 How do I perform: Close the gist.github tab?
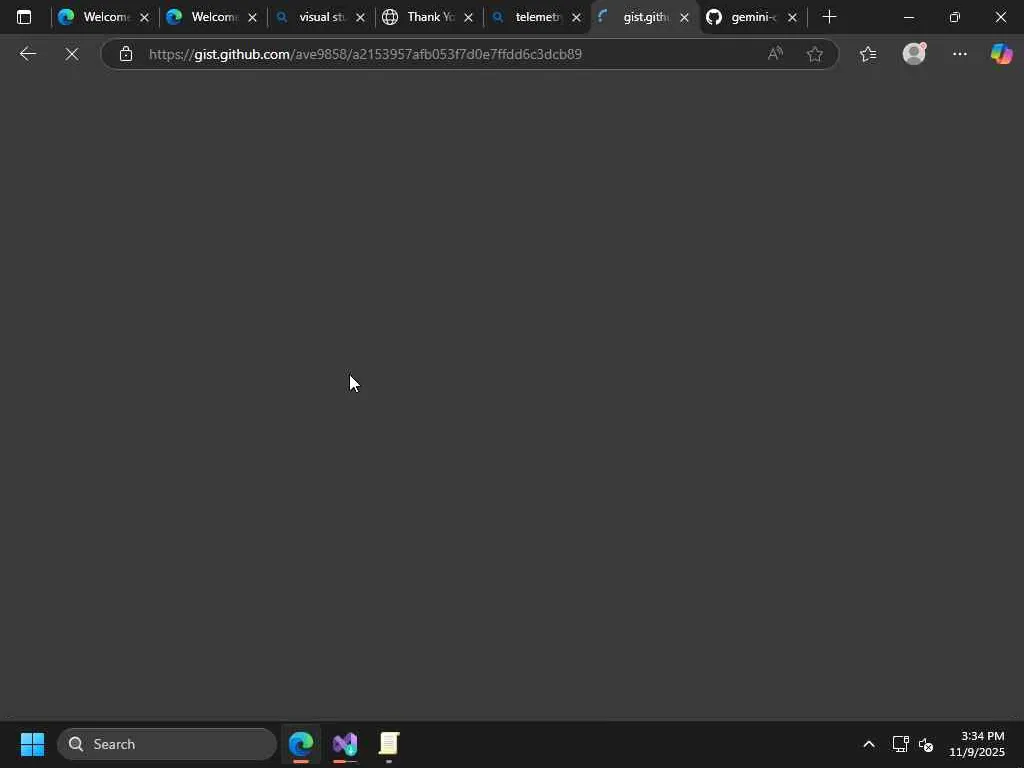(x=684, y=18)
